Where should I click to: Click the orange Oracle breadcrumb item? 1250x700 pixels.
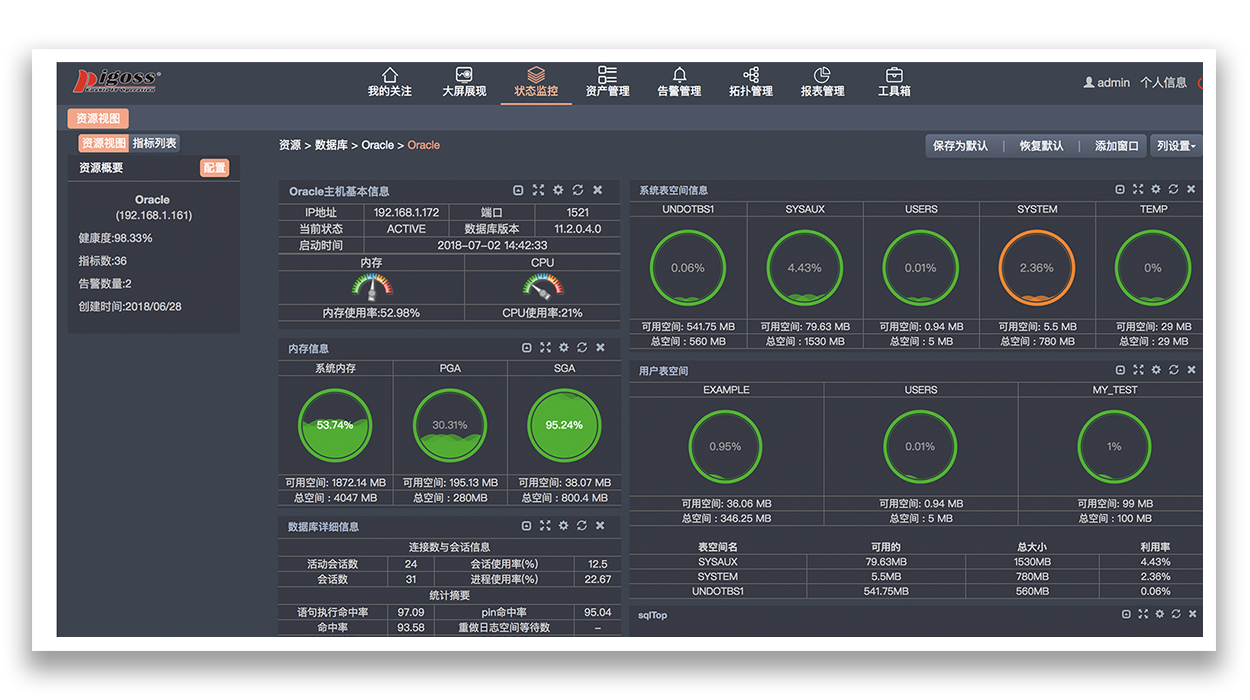point(423,145)
